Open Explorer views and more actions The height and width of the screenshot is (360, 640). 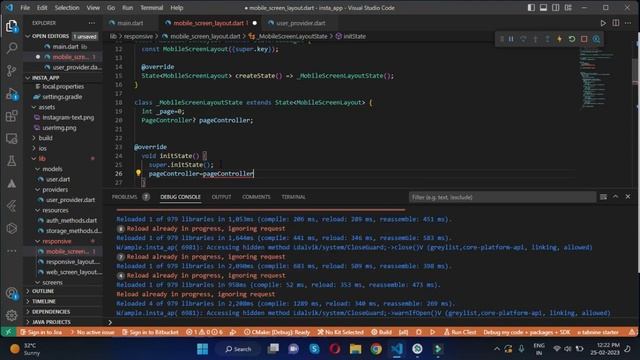91,23
